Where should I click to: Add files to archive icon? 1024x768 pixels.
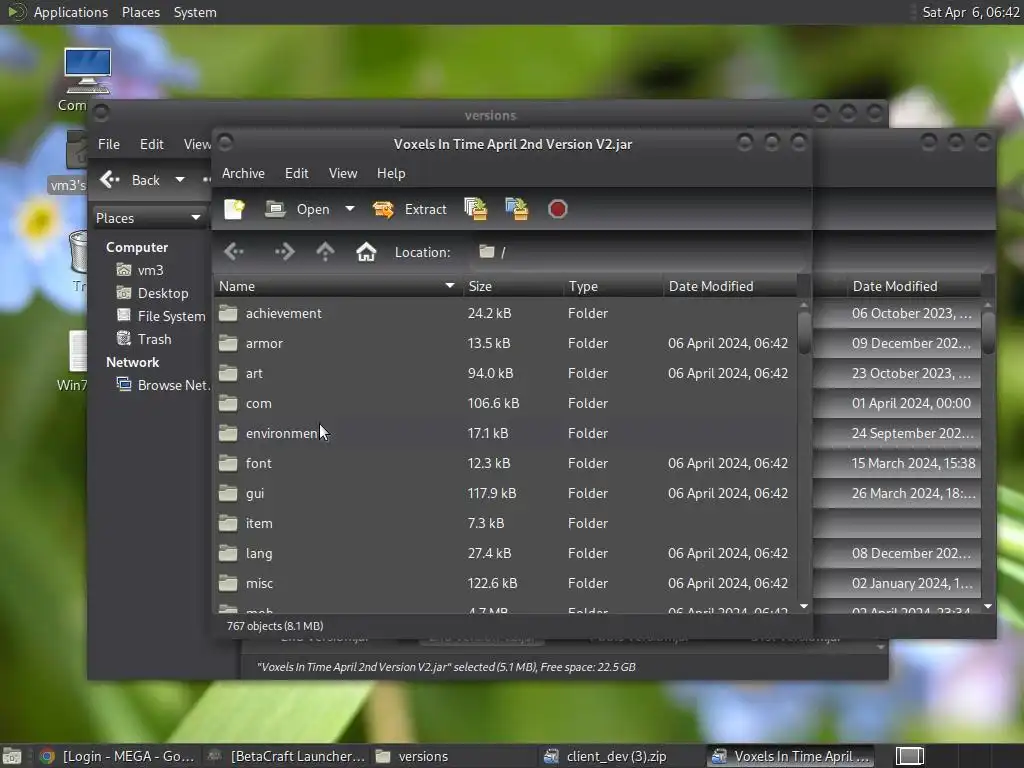(x=475, y=209)
